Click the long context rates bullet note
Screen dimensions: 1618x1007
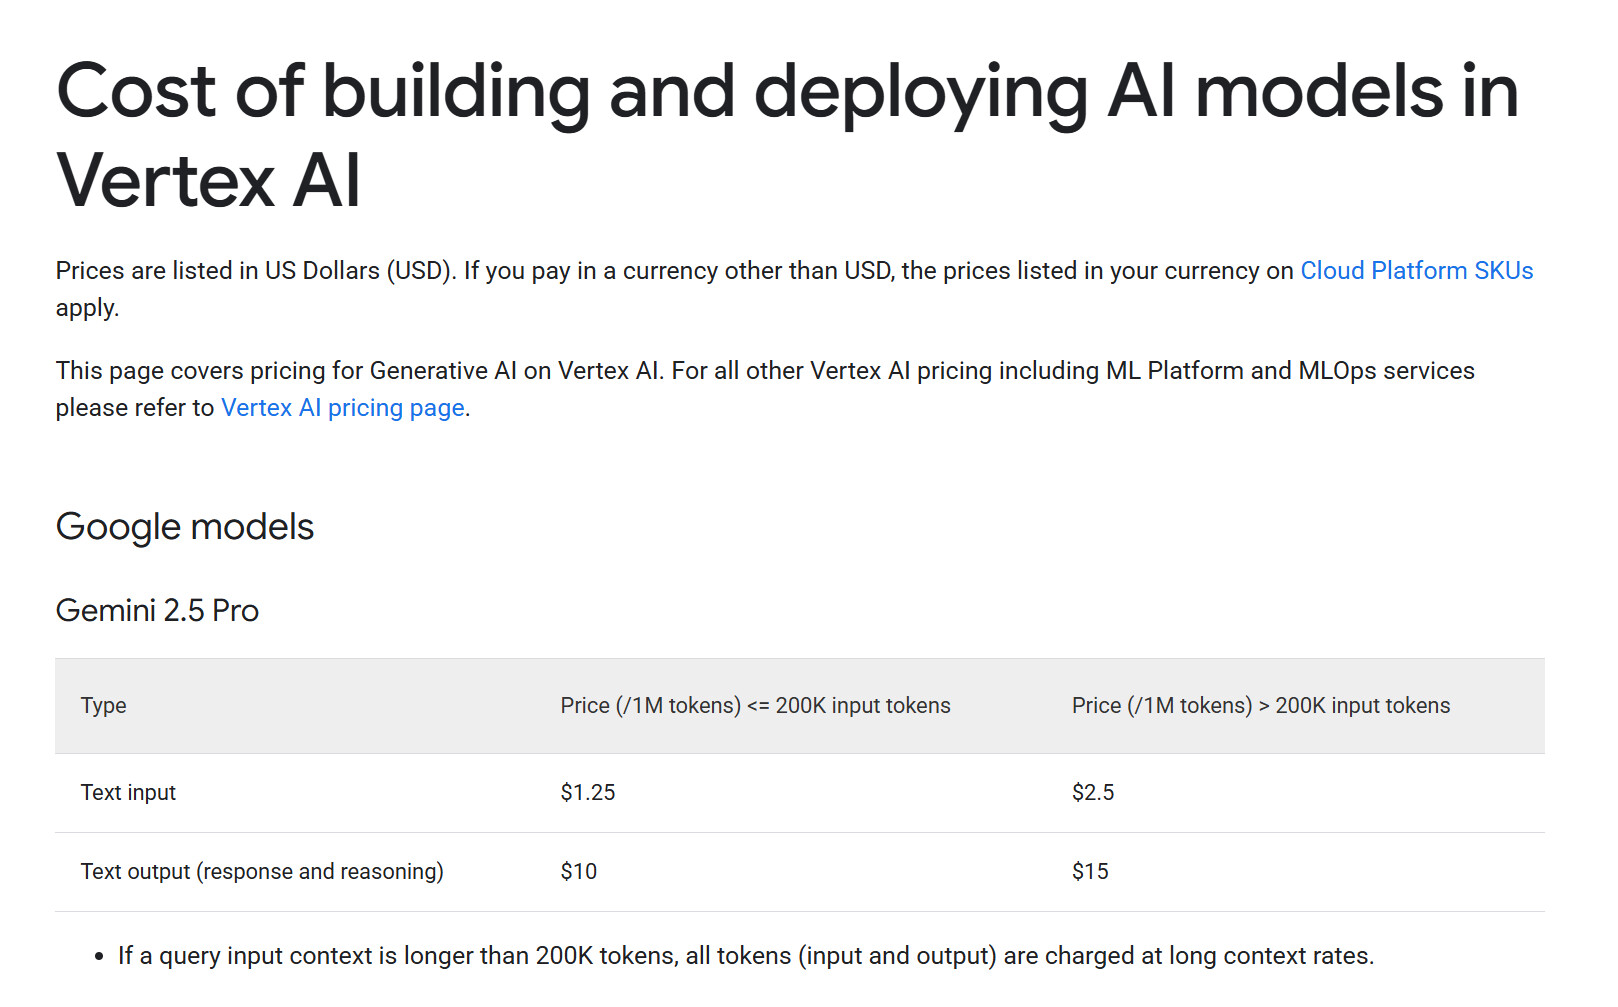[745, 956]
